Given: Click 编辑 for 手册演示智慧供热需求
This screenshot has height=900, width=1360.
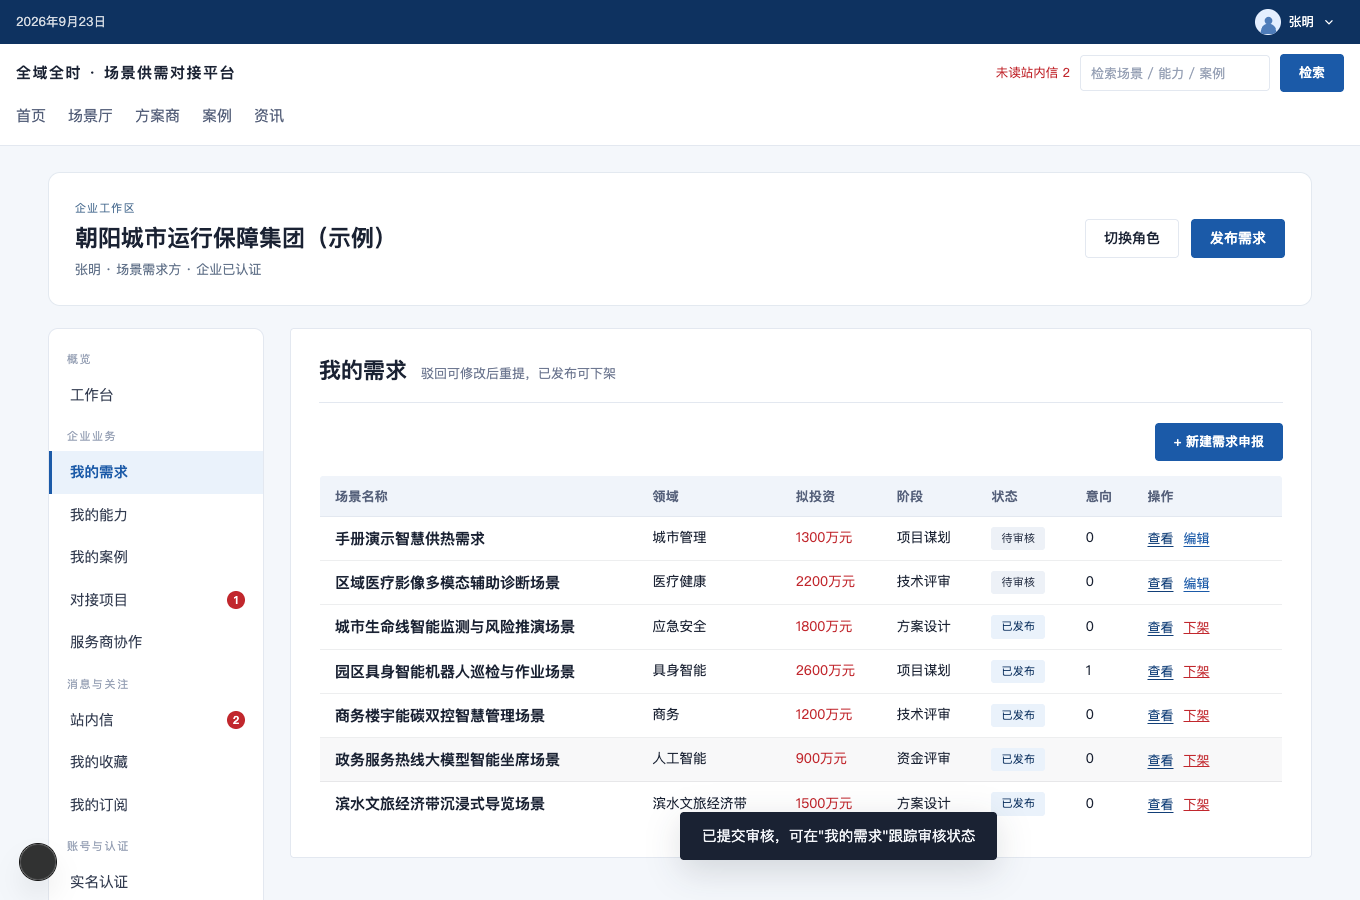Looking at the screenshot, I should [1196, 539].
